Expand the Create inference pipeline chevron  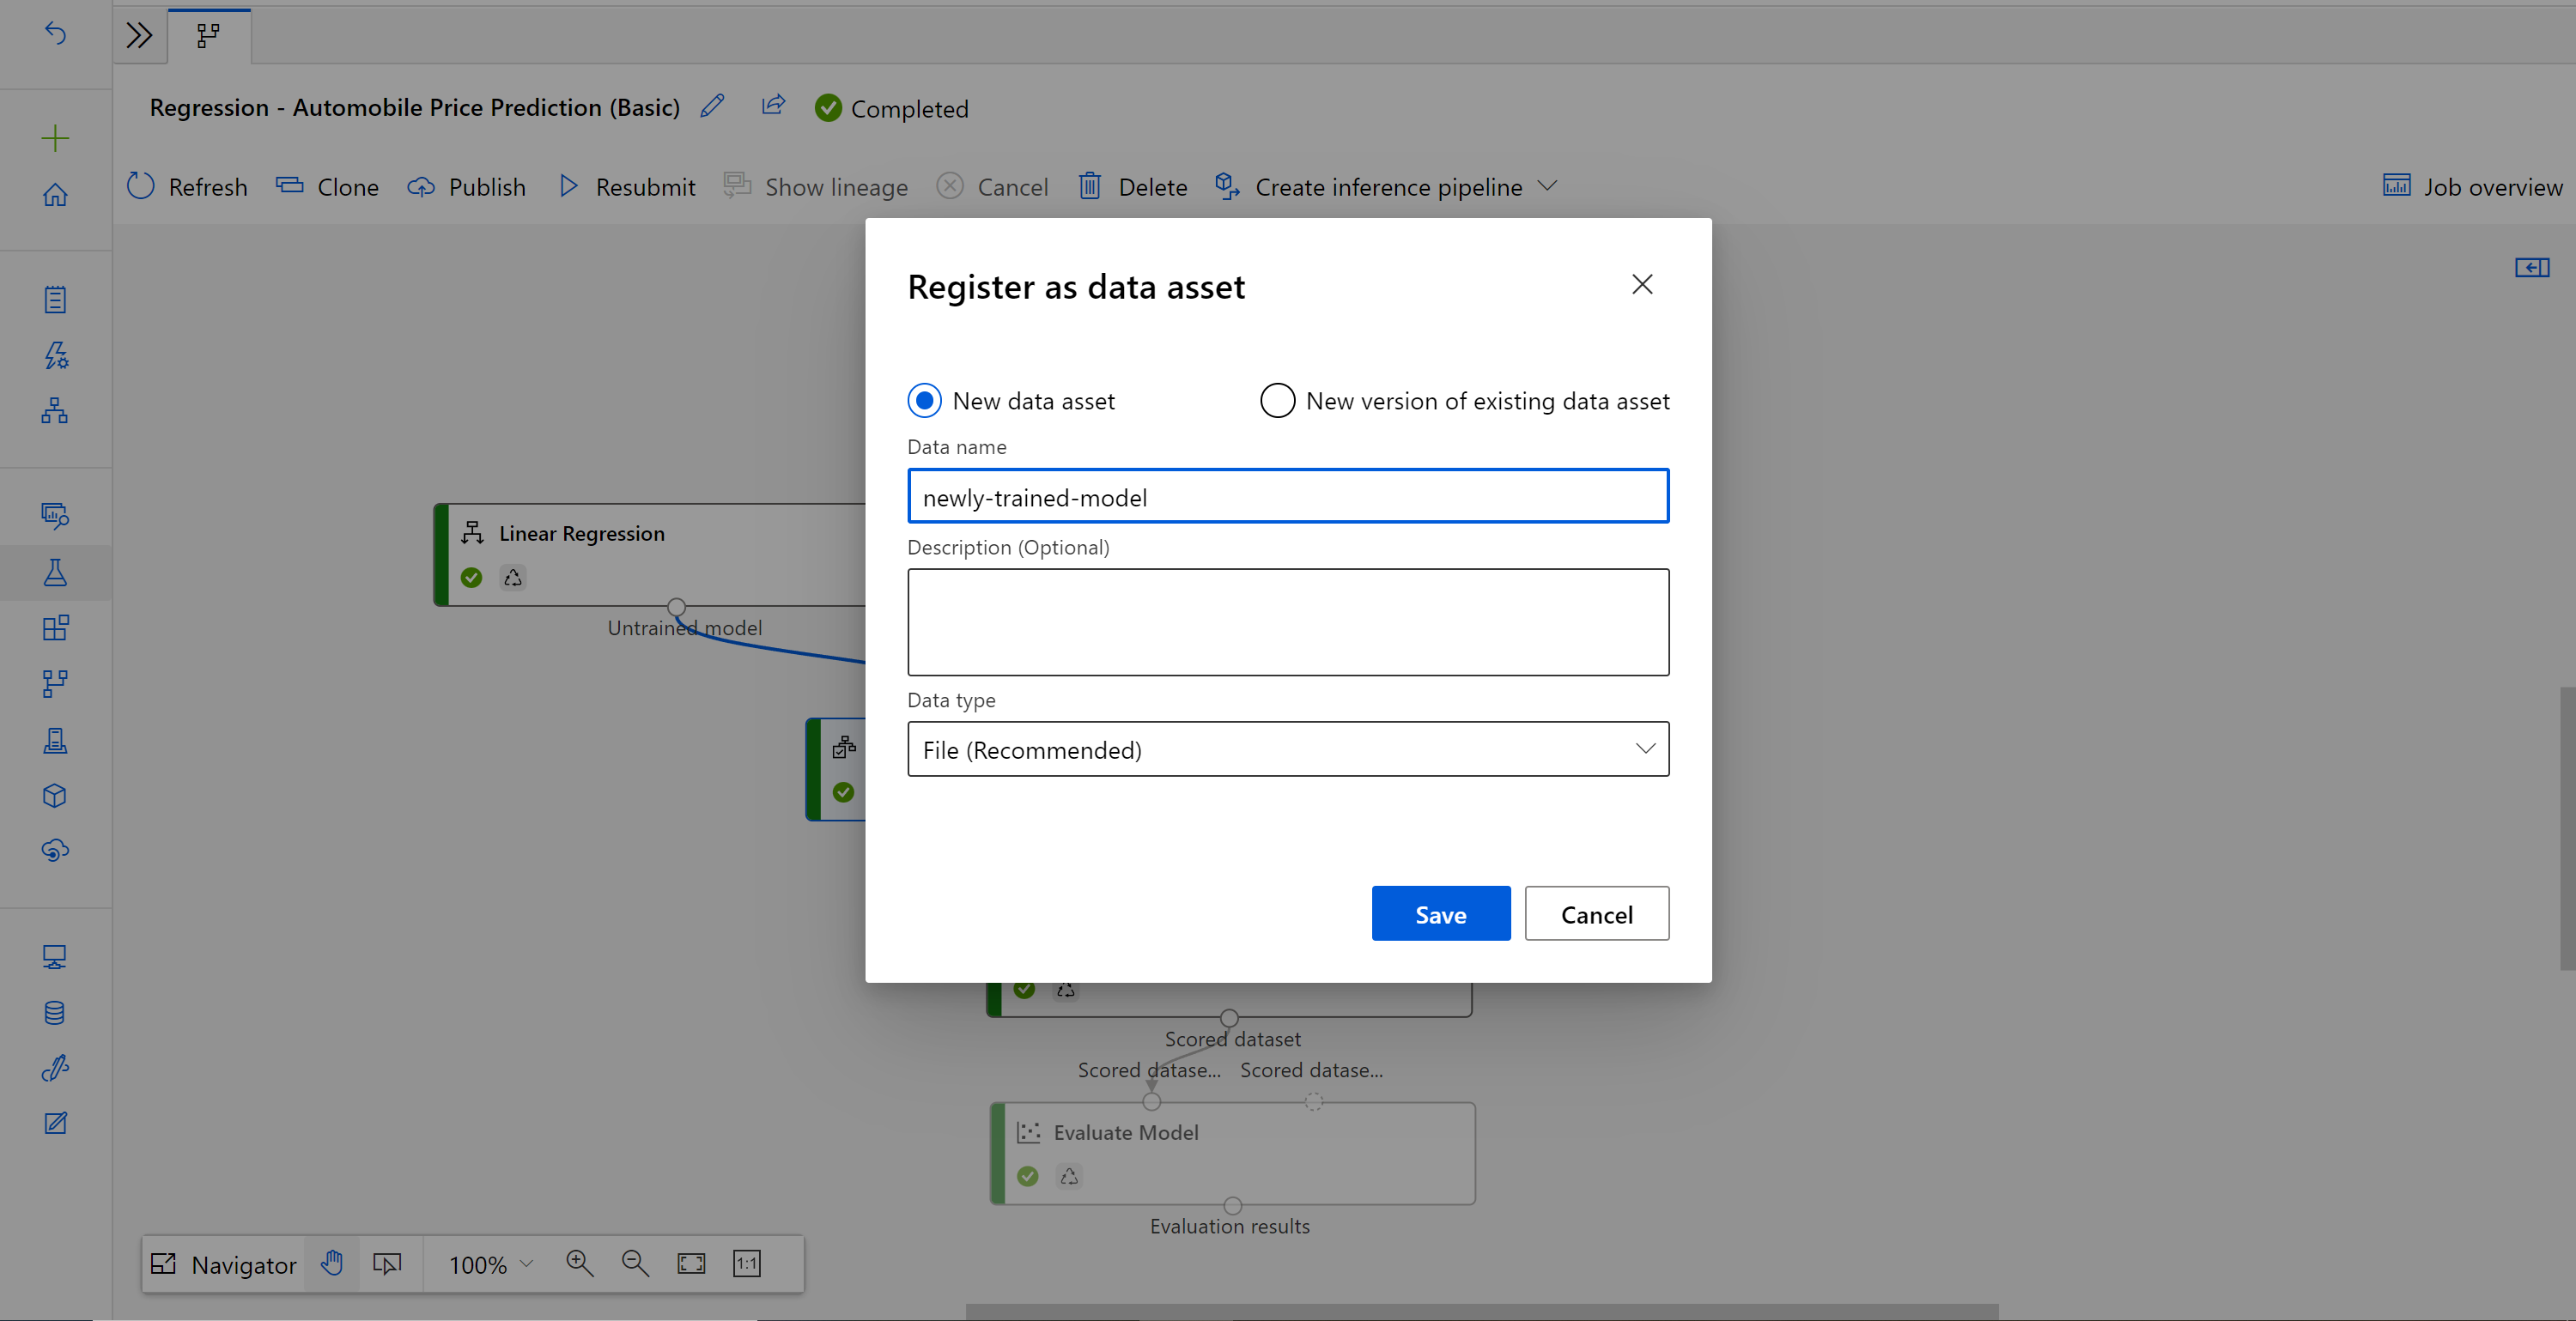point(1548,185)
